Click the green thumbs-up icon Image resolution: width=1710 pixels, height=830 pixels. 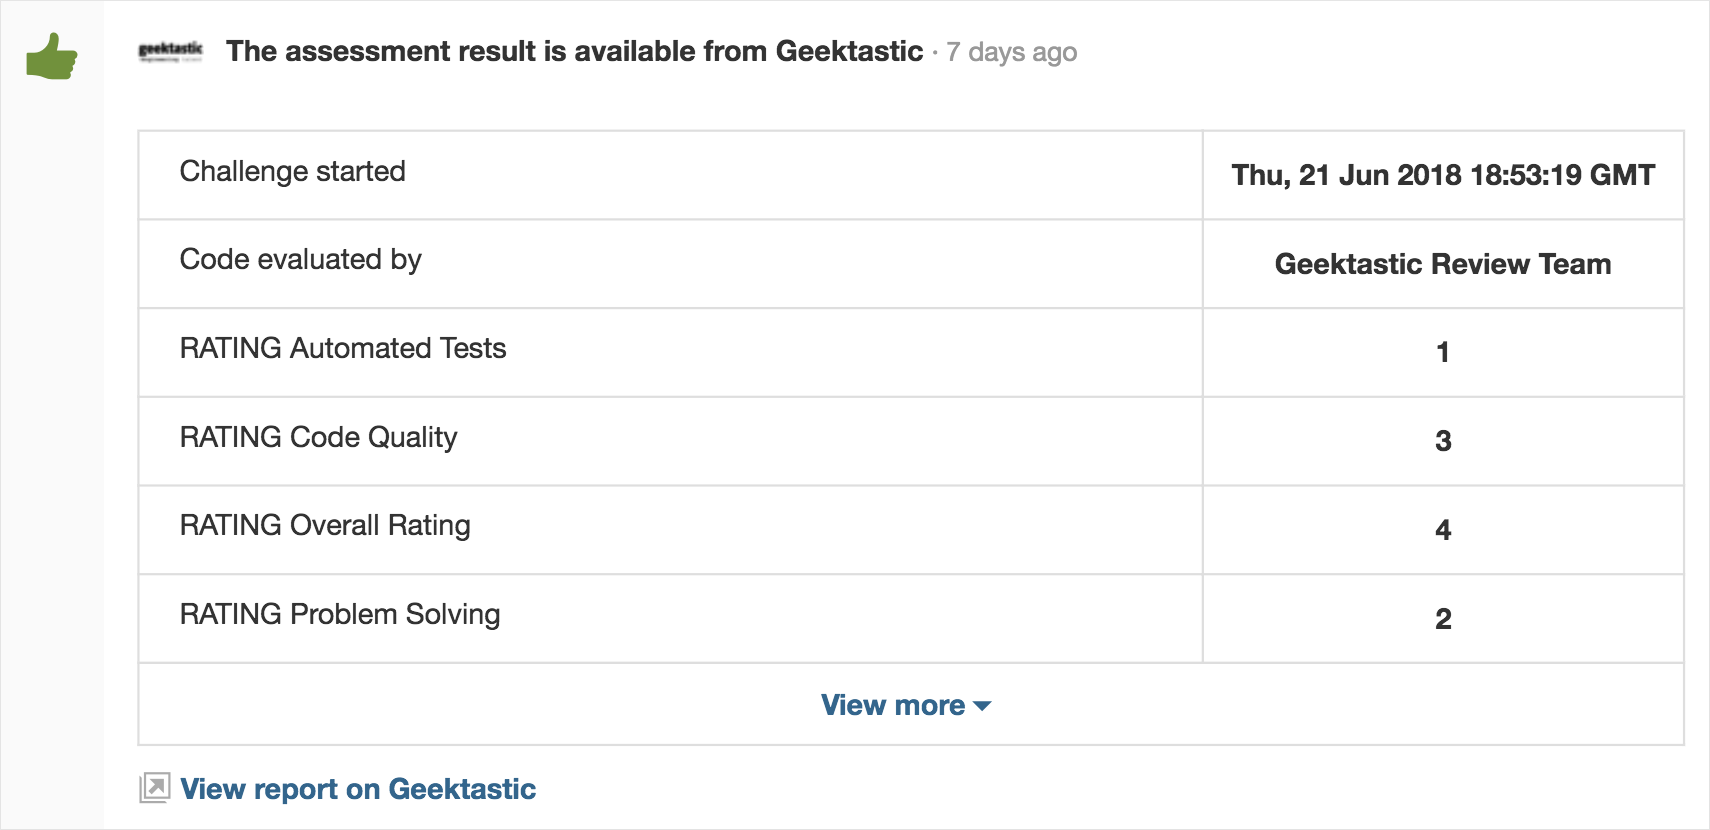(52, 57)
